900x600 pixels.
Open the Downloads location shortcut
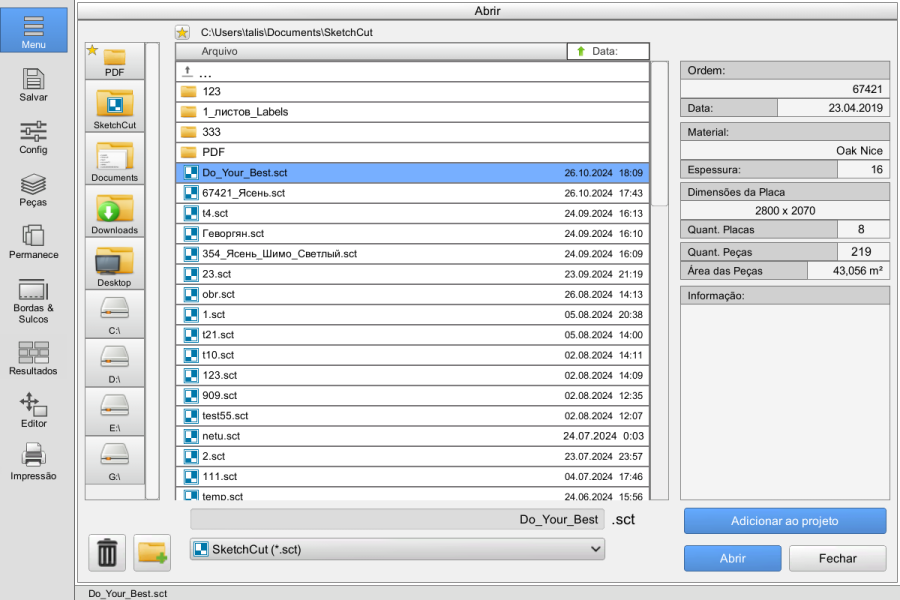tap(115, 212)
